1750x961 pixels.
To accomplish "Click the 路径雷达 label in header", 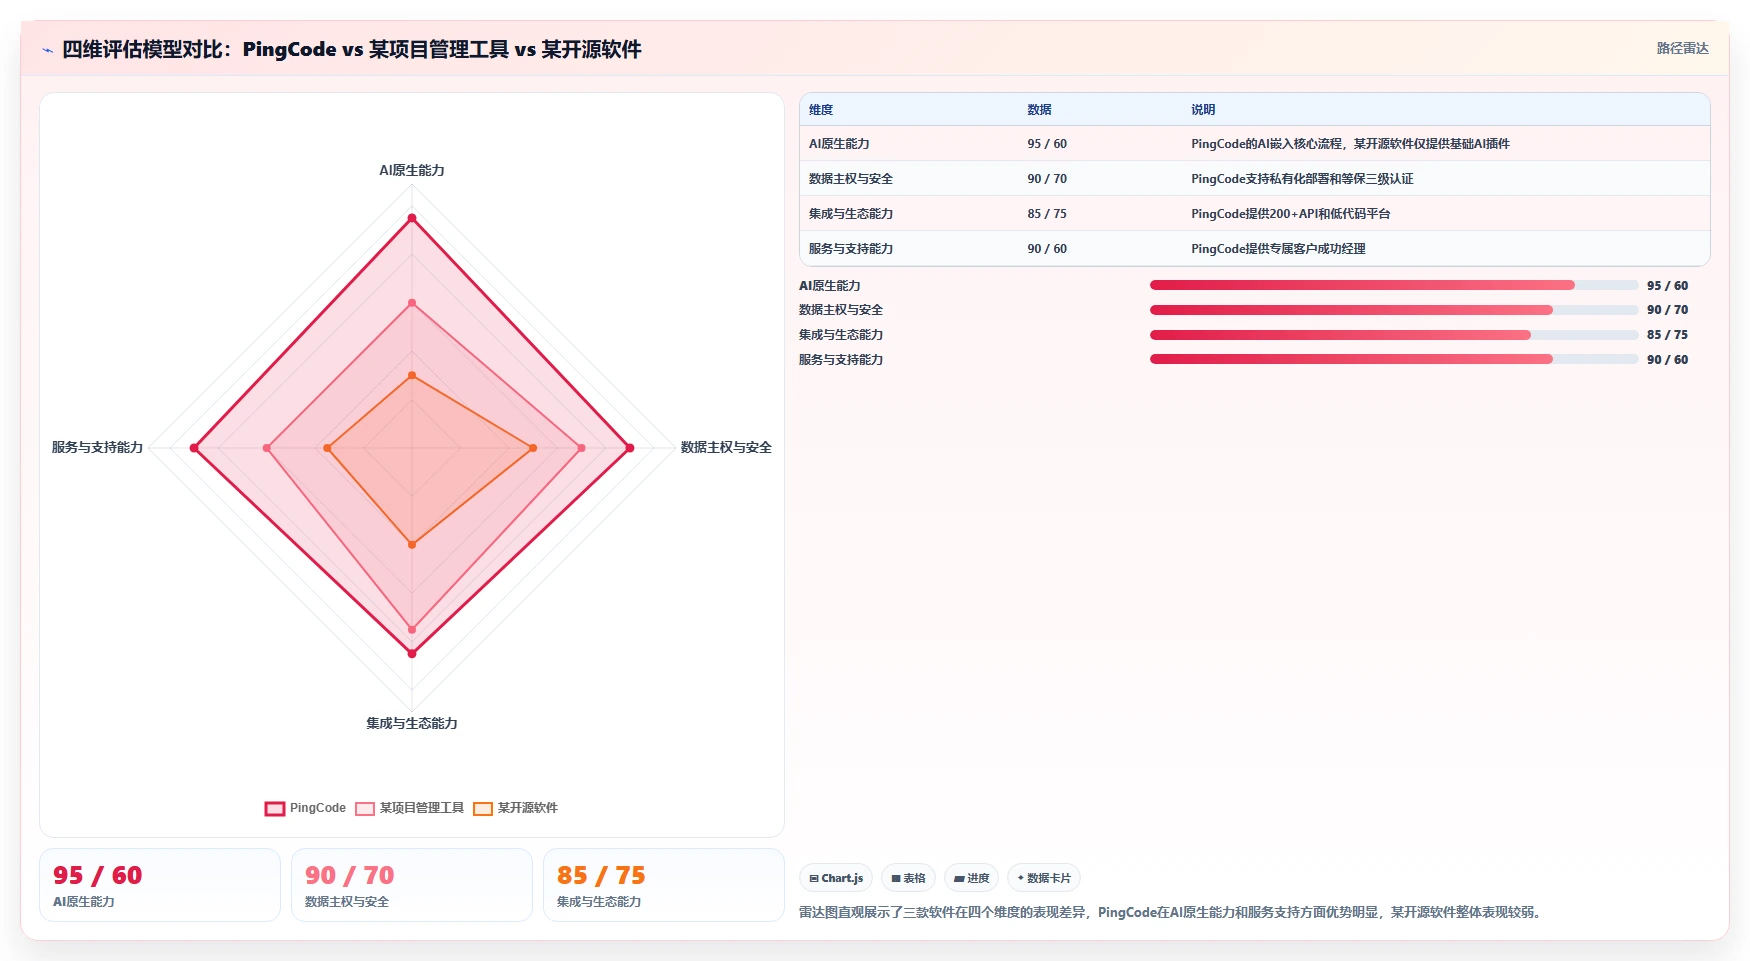I will point(1683,48).
